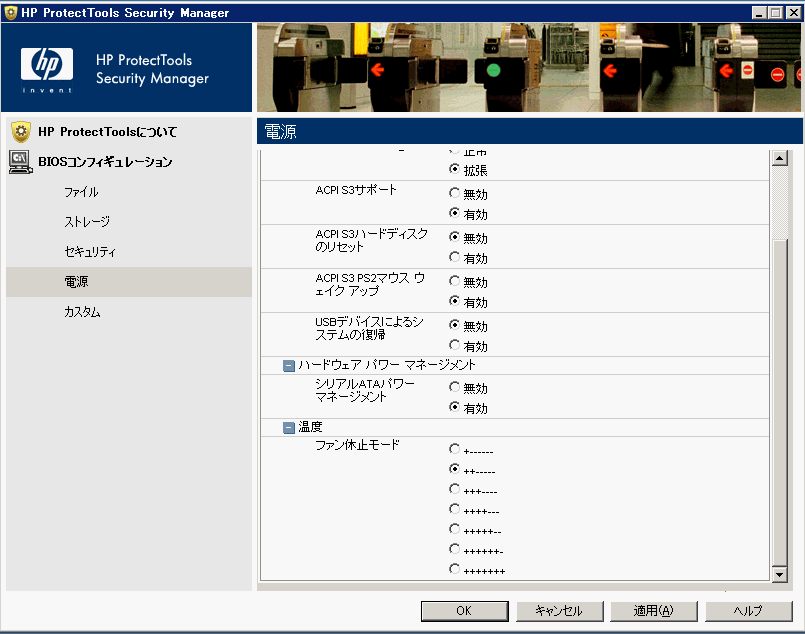Collapse the 温度 group
Image resolution: width=805 pixels, height=634 pixels.
click(289, 428)
